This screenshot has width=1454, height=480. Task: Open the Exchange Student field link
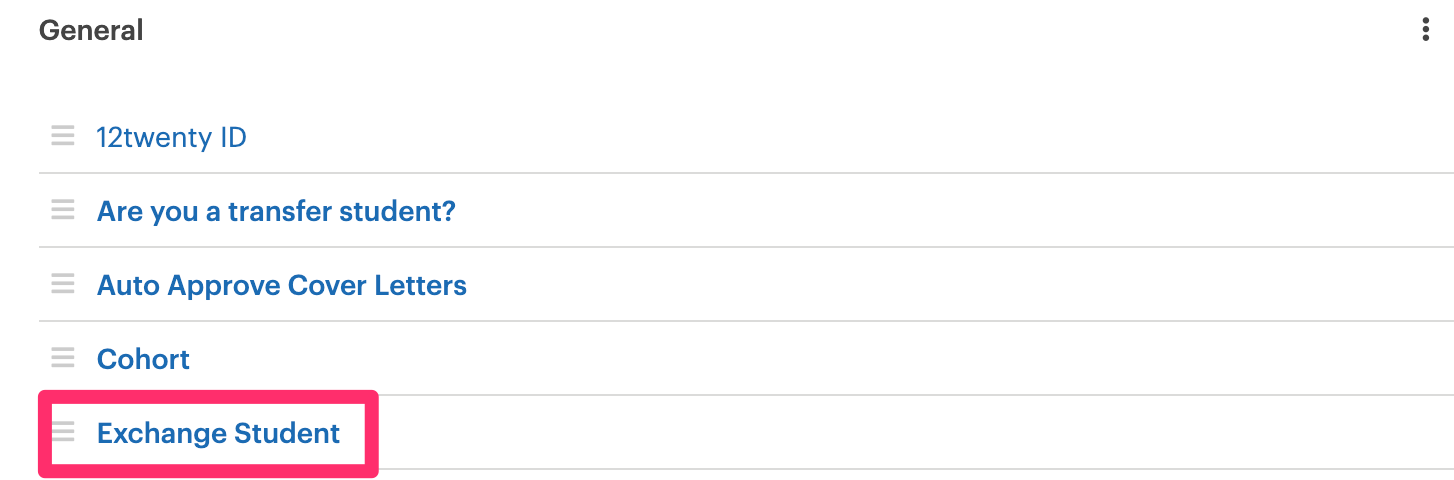218,433
